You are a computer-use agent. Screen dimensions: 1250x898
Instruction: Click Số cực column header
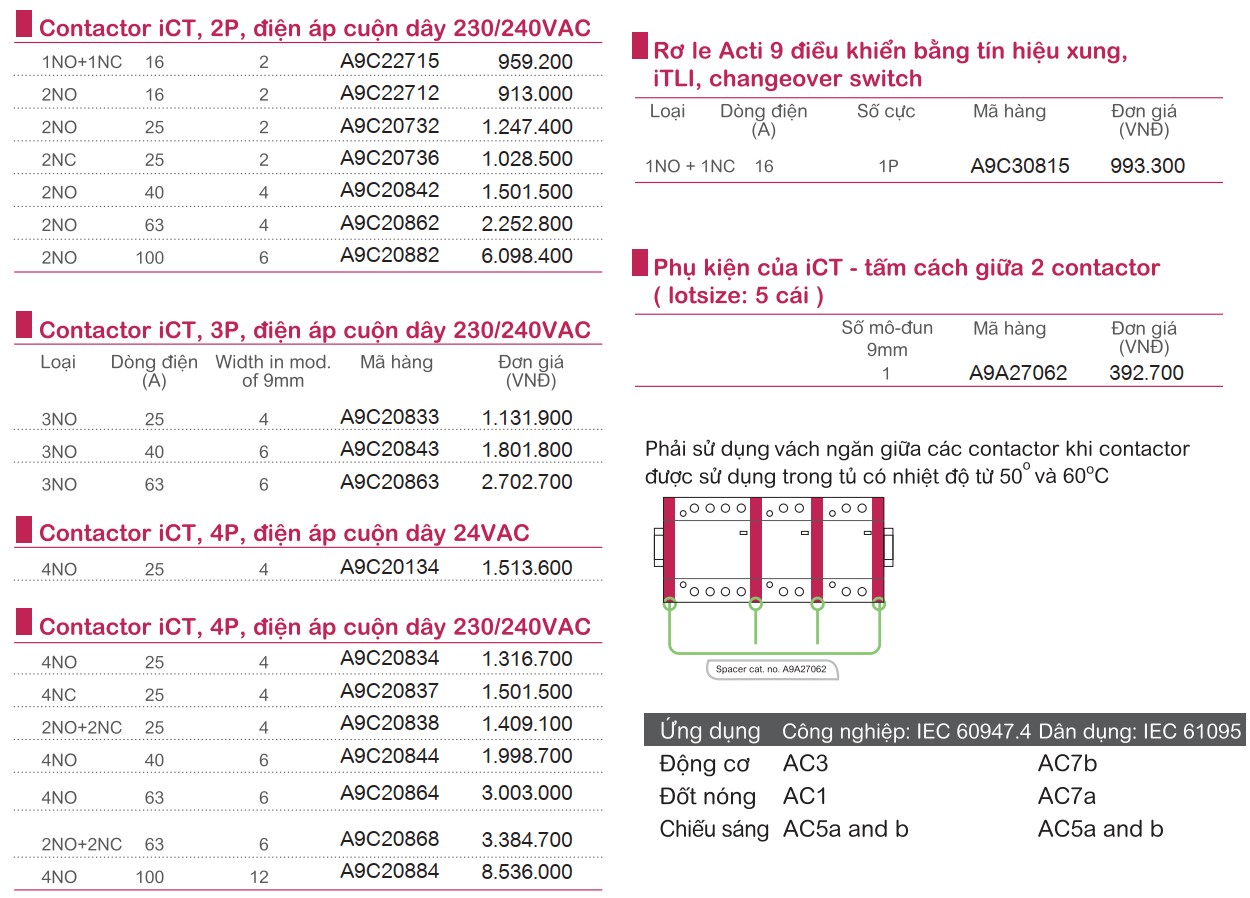click(886, 111)
